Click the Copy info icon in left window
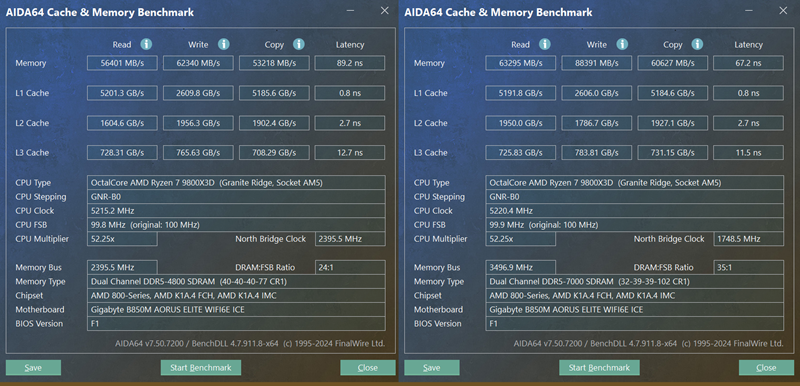The width and height of the screenshot is (800, 386). (x=299, y=44)
